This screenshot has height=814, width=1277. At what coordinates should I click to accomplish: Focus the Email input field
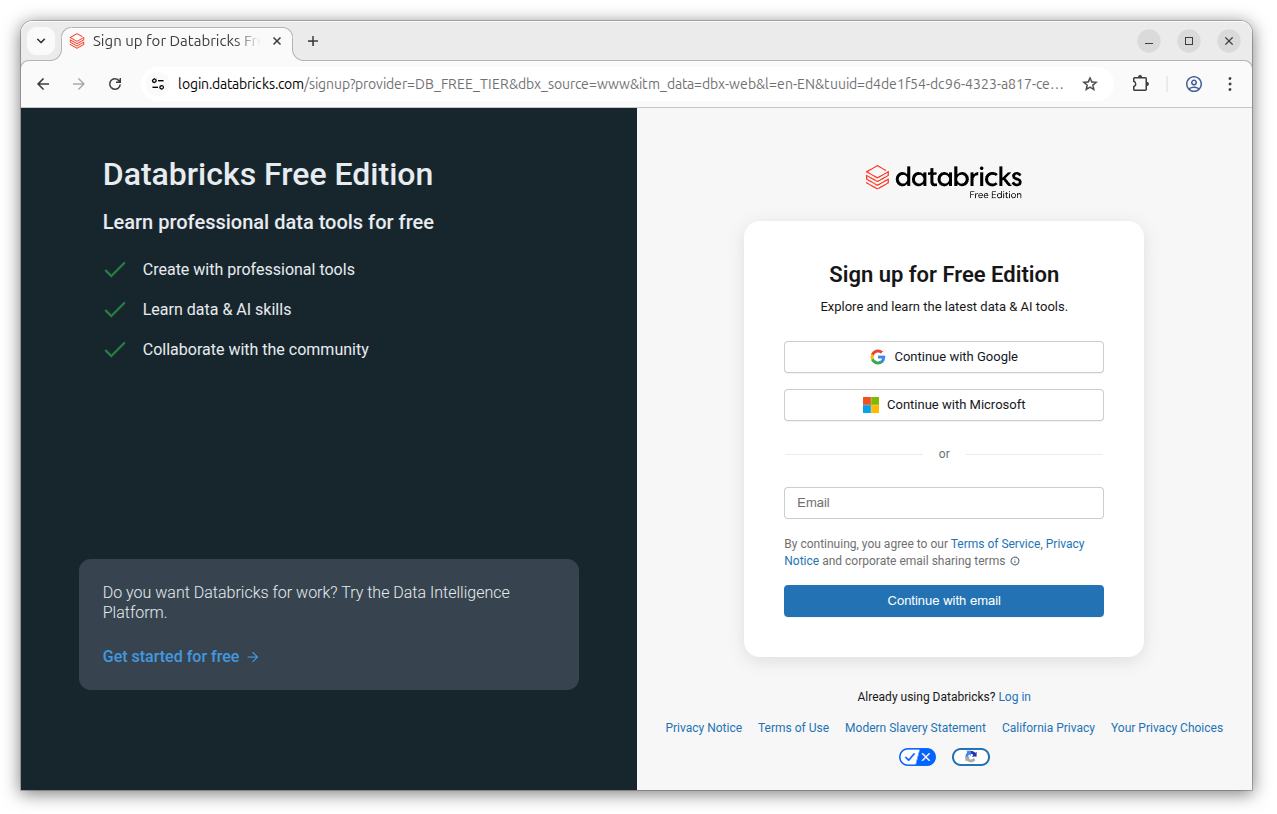943,503
